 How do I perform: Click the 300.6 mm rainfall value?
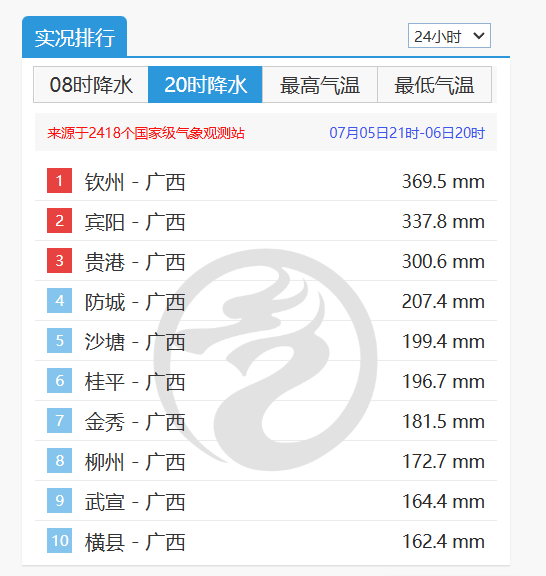443,261
